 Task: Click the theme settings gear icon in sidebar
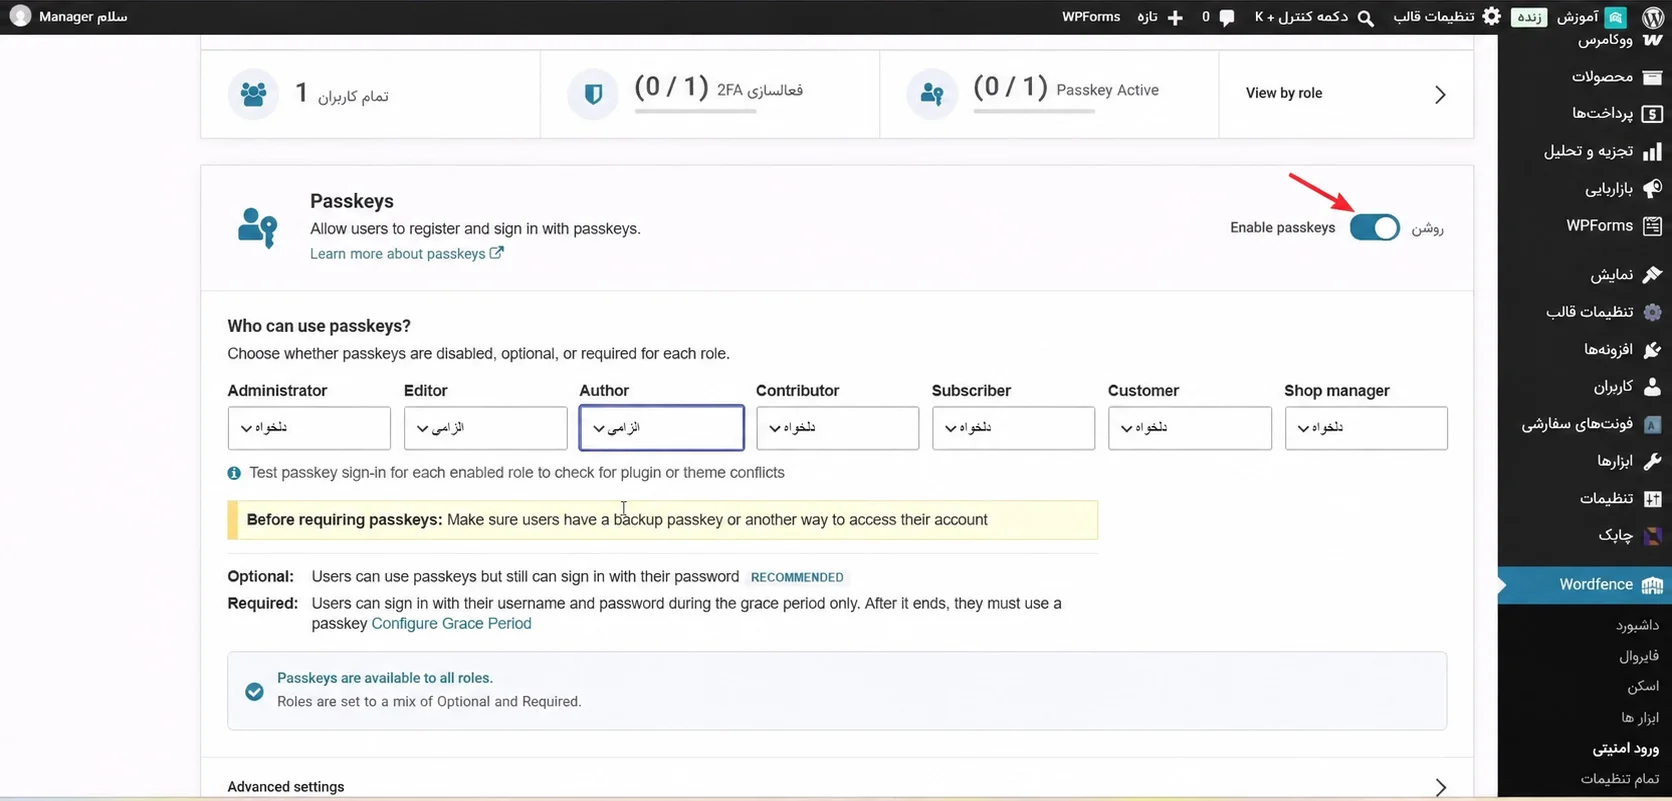[x=1652, y=312]
